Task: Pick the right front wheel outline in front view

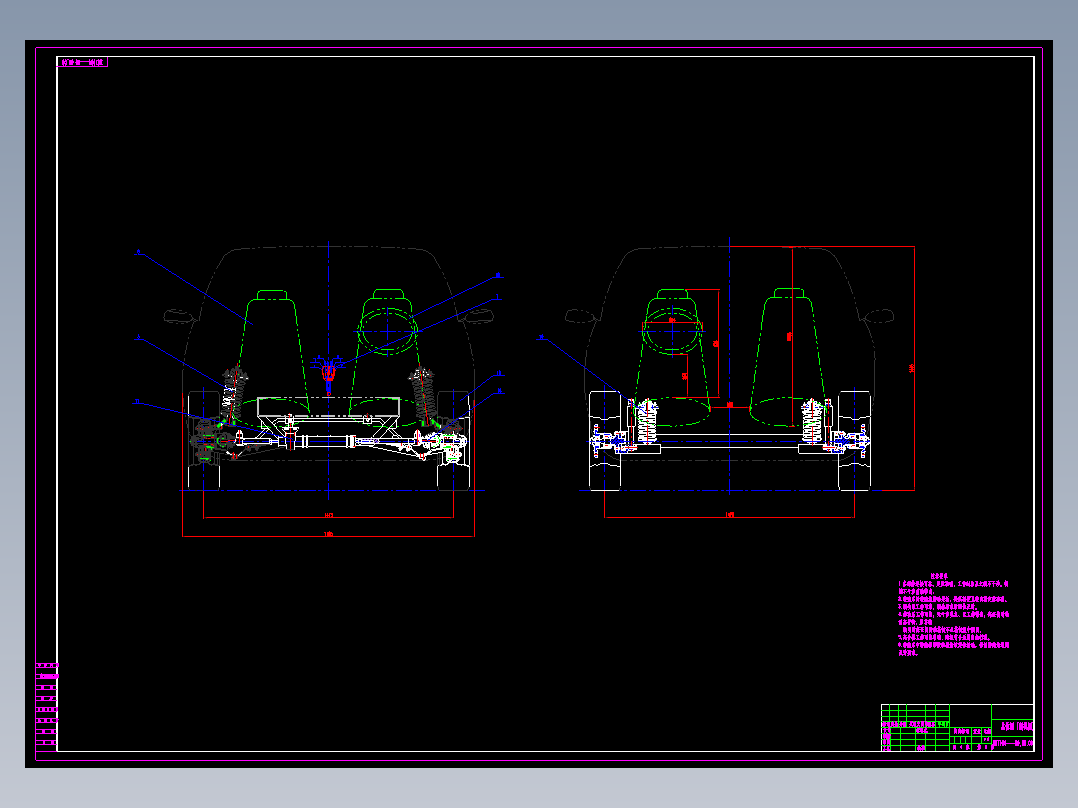Action: (454, 440)
